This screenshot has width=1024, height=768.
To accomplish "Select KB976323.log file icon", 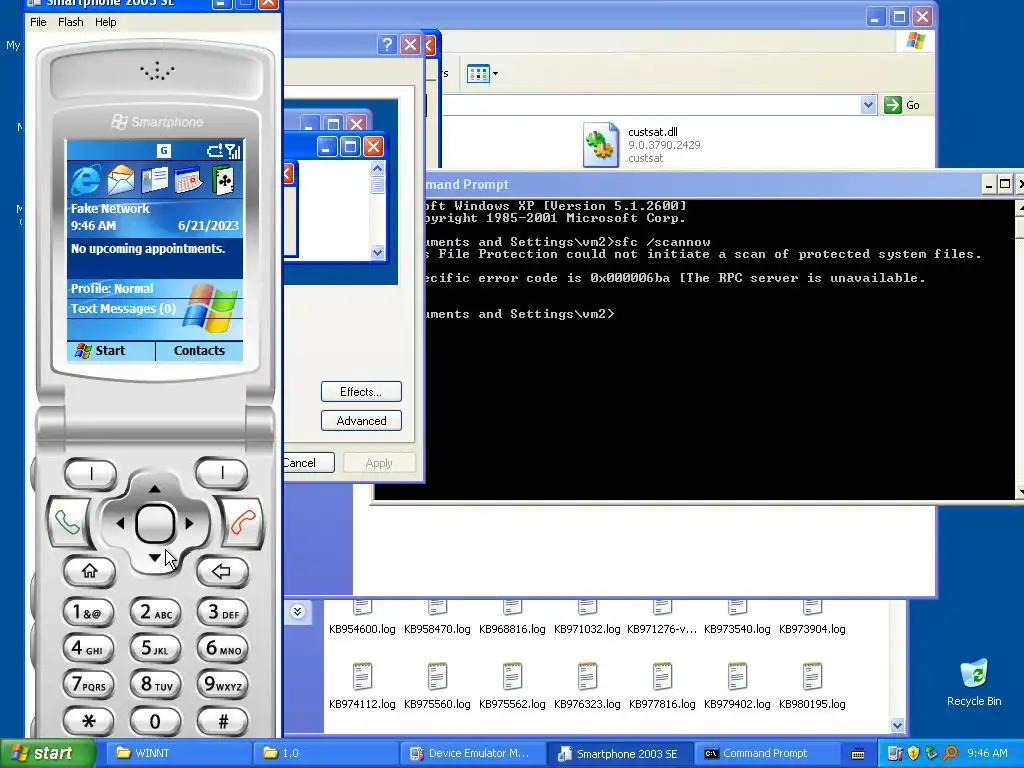I will 587,677.
